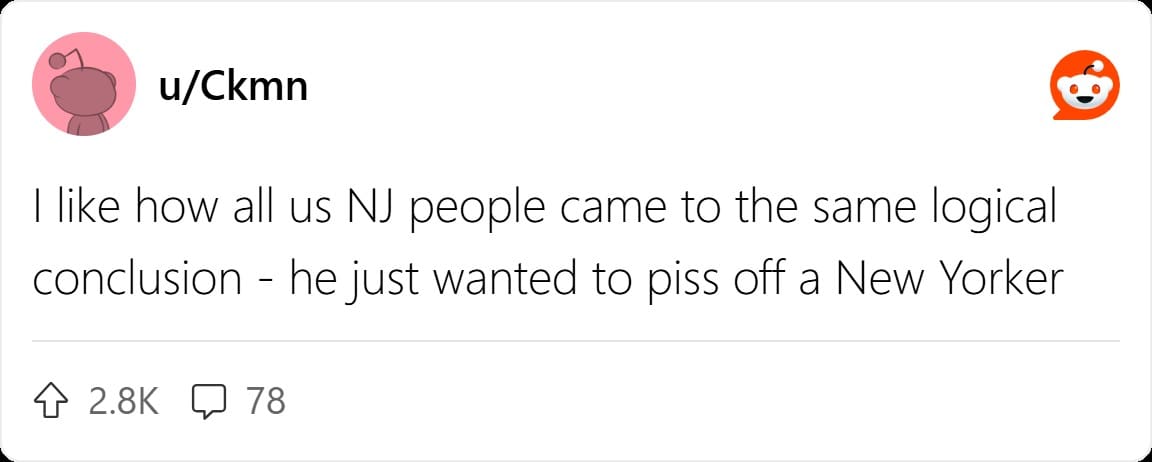This screenshot has height=462, width=1152.
Task: Select the second line beginning with 'conclusion'
Action: [x=548, y=279]
